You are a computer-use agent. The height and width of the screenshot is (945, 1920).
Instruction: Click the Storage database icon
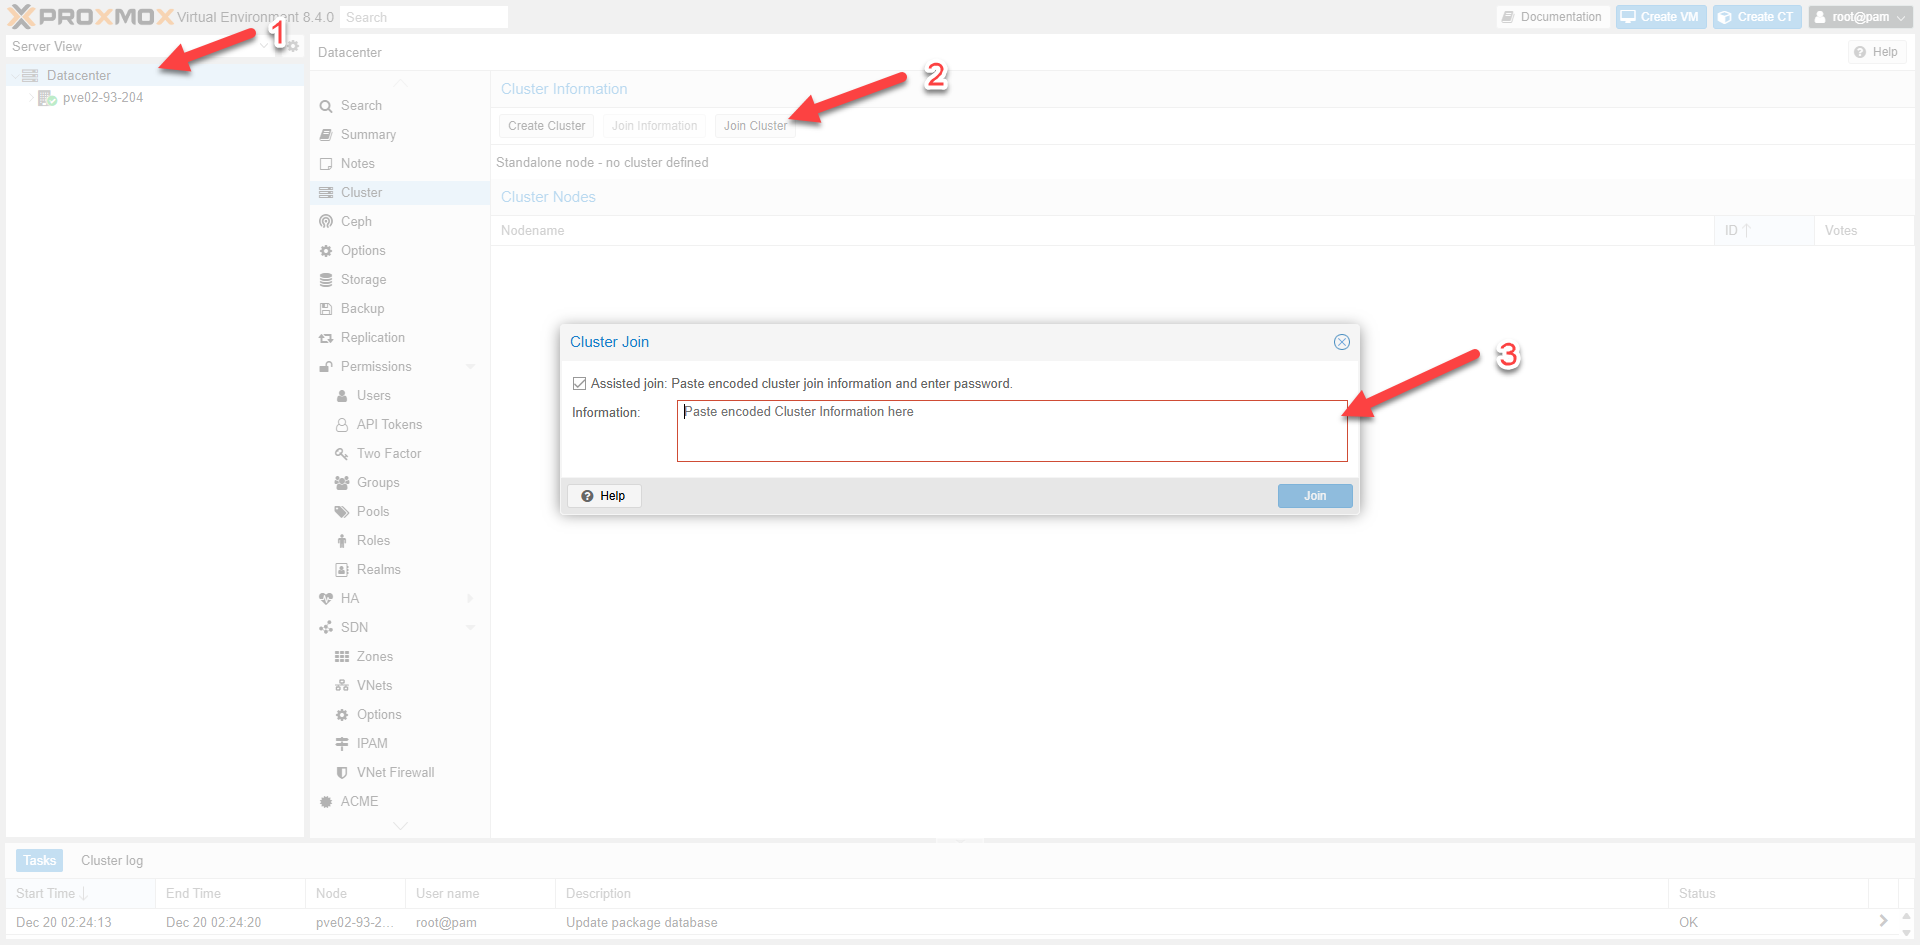[326, 280]
